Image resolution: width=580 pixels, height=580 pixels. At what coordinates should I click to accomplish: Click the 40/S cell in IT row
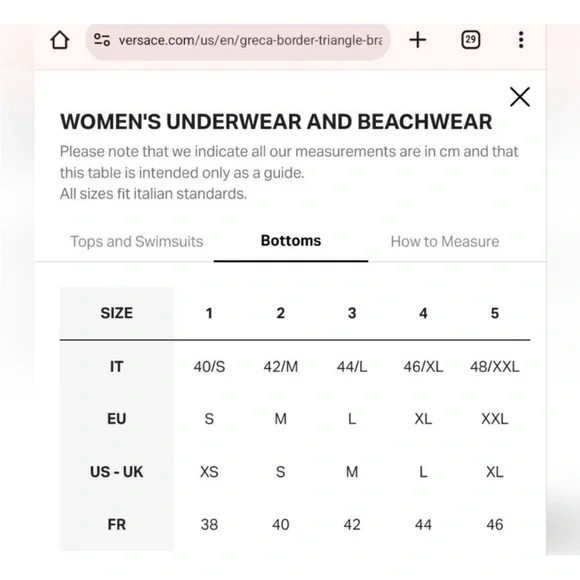click(209, 367)
